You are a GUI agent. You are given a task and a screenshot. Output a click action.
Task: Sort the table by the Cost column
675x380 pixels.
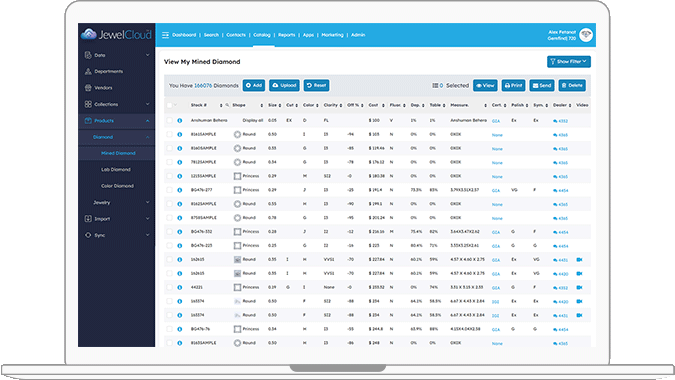click(x=373, y=105)
